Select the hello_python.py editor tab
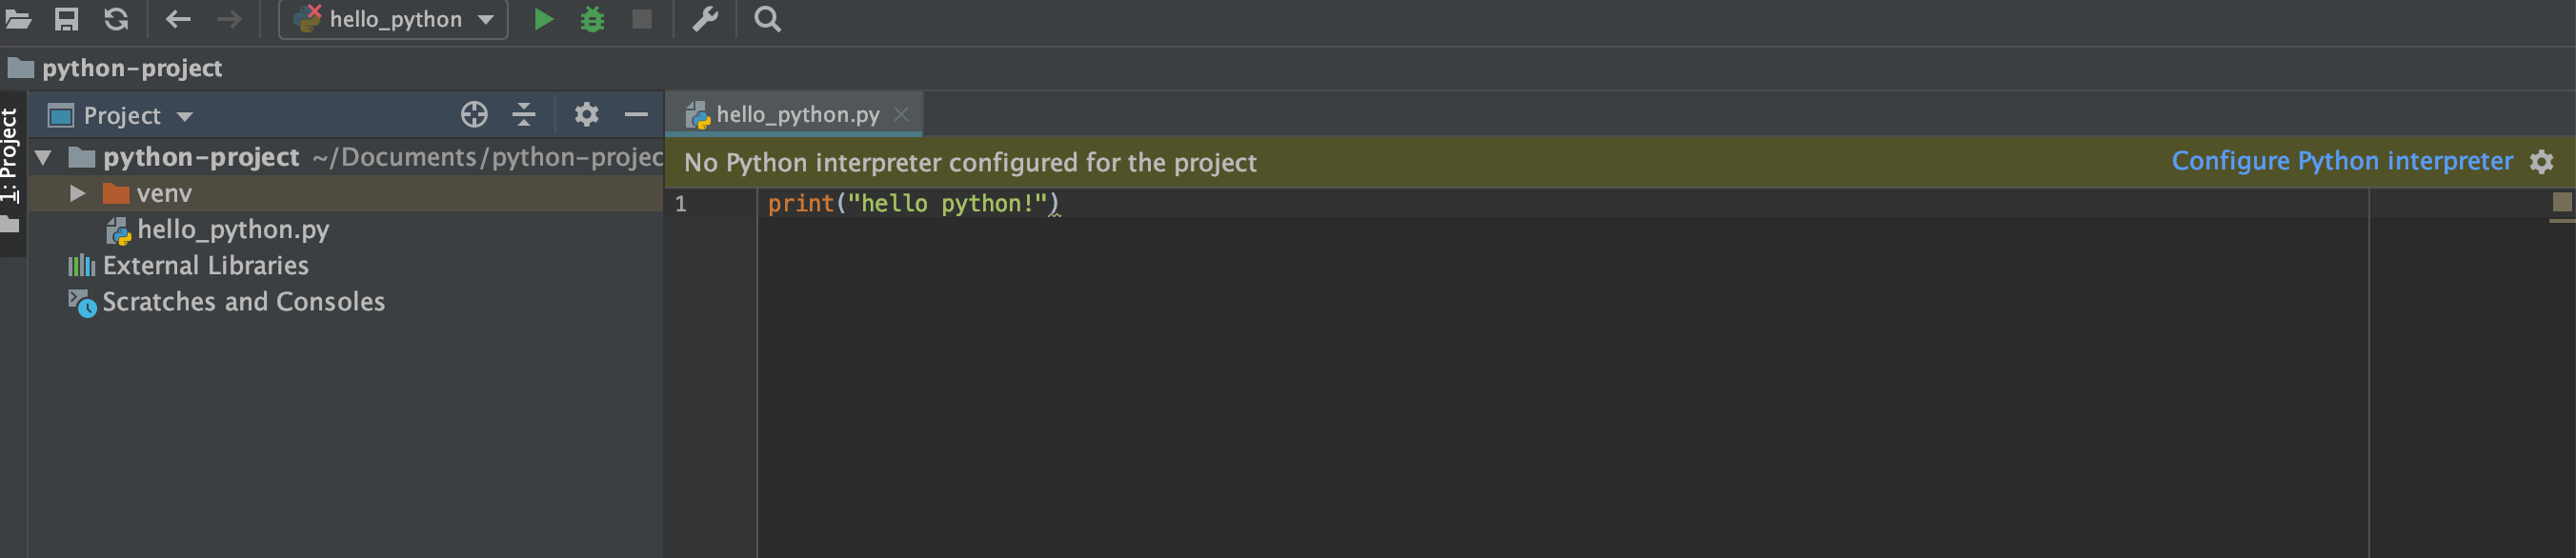Viewport: 2576px width, 558px height. point(797,115)
